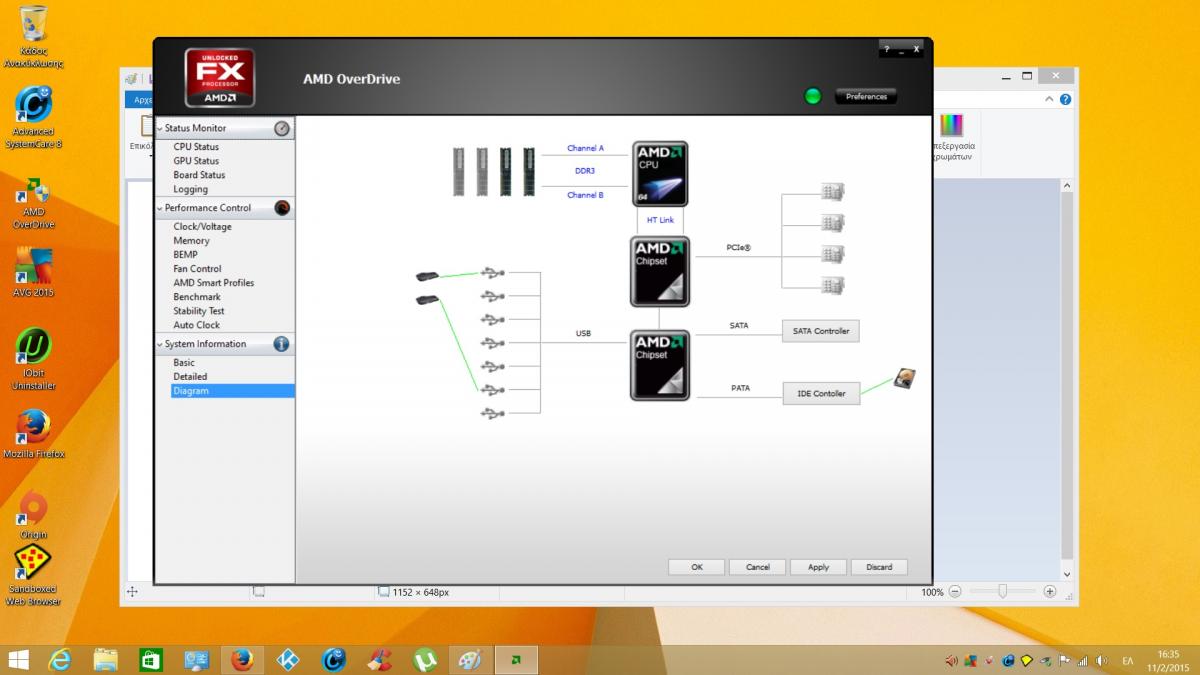Open Basic system information
This screenshot has width=1200, height=675.
(184, 363)
